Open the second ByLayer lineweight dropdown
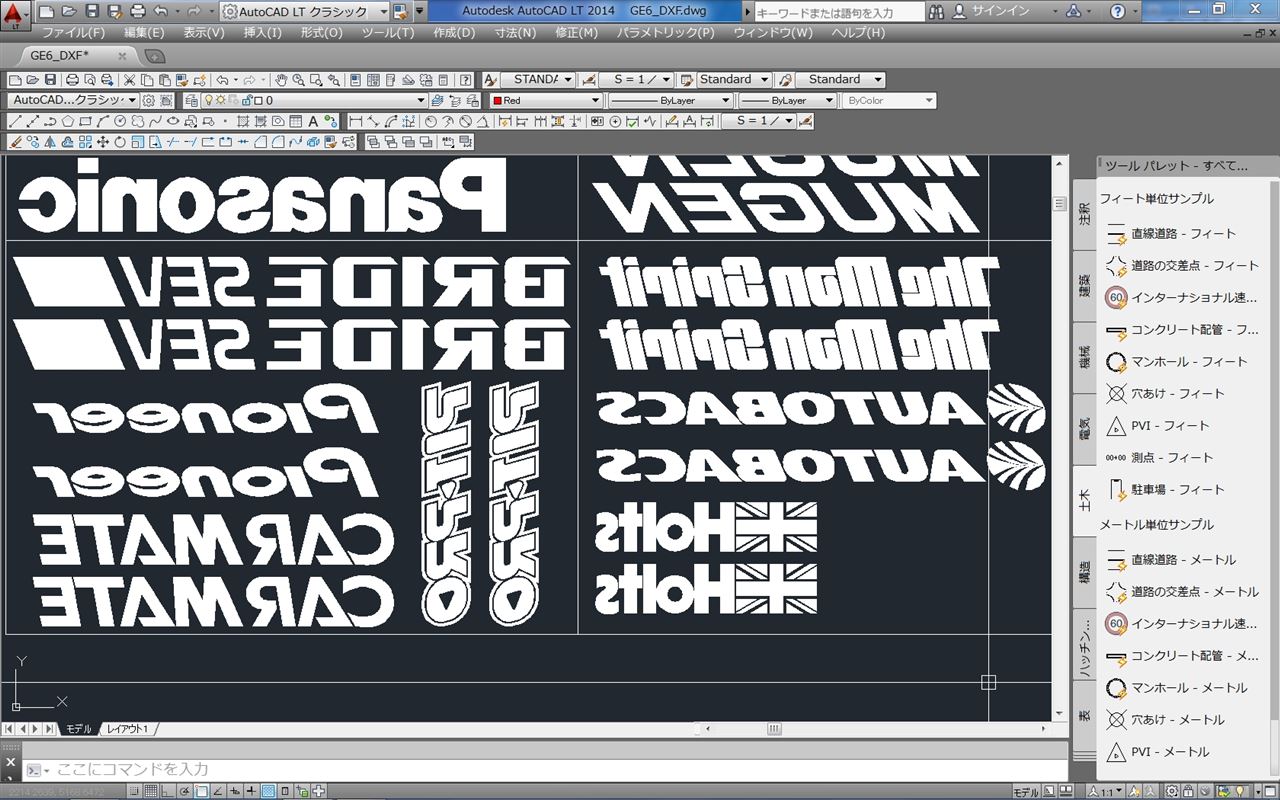 click(x=788, y=100)
